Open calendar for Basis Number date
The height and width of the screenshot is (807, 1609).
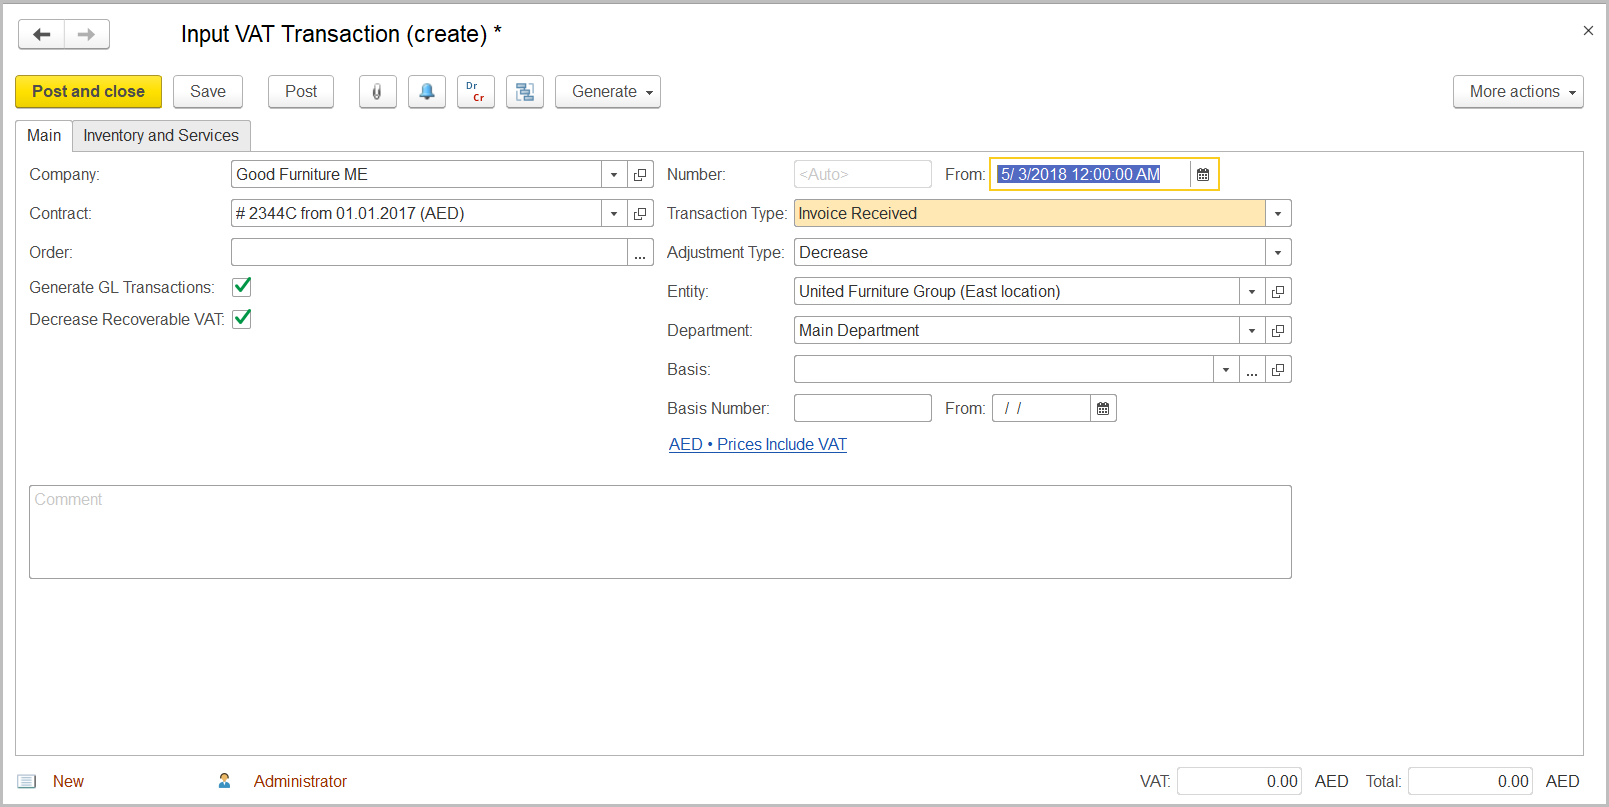[1103, 408]
